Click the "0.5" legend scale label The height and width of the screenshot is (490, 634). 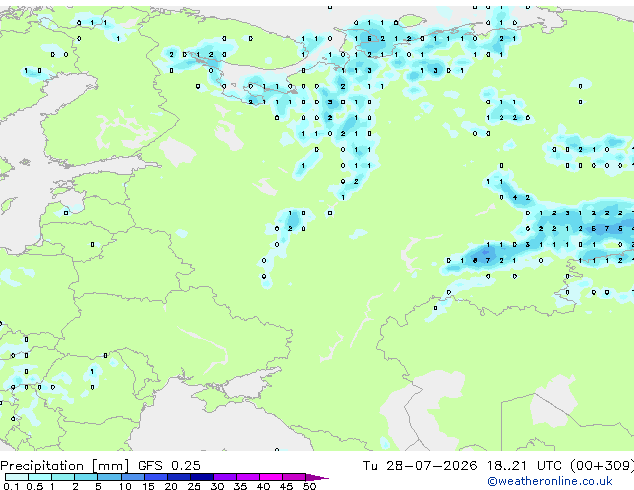tap(35, 486)
